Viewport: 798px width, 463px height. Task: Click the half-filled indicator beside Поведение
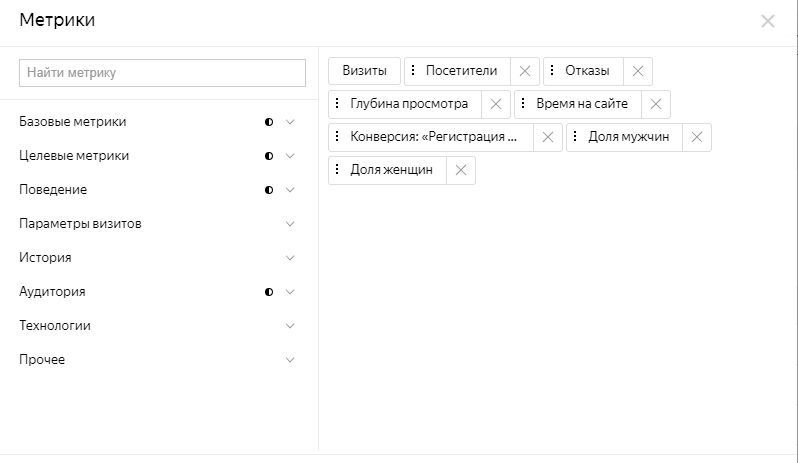(x=269, y=190)
